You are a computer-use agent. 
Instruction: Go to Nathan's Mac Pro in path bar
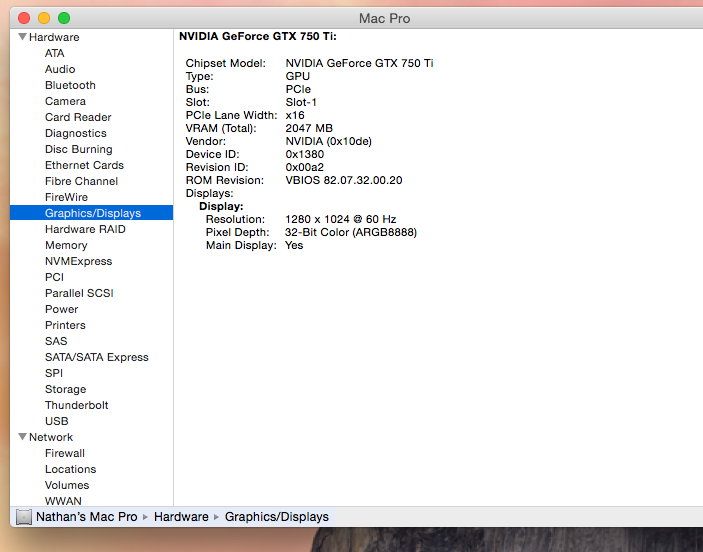tap(87, 517)
